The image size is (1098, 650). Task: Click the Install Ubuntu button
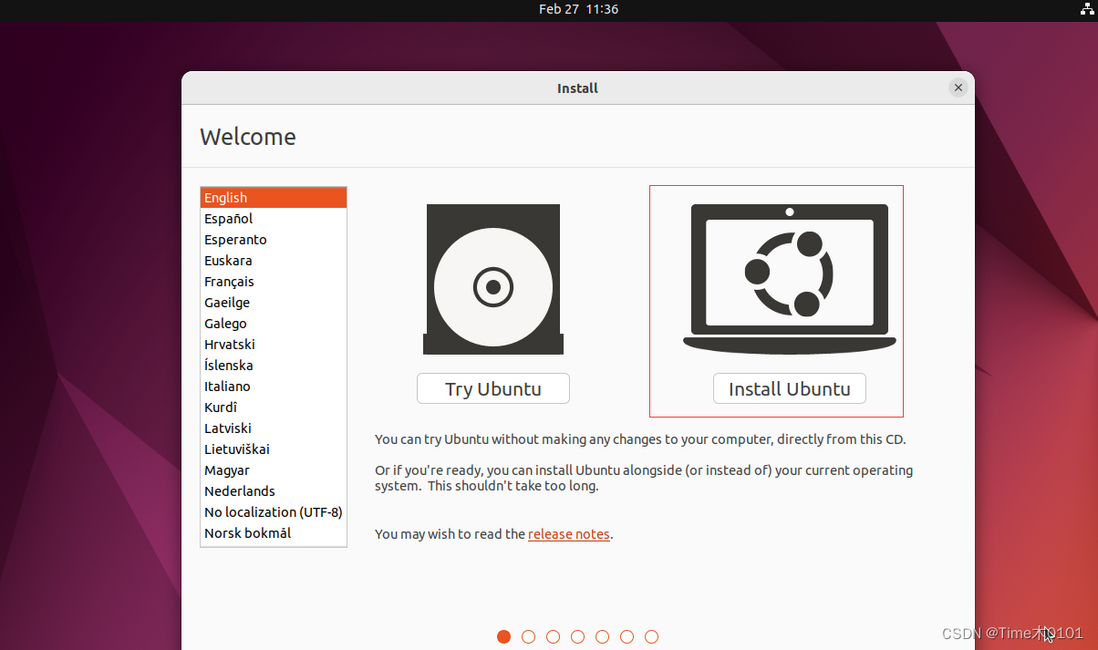(789, 389)
